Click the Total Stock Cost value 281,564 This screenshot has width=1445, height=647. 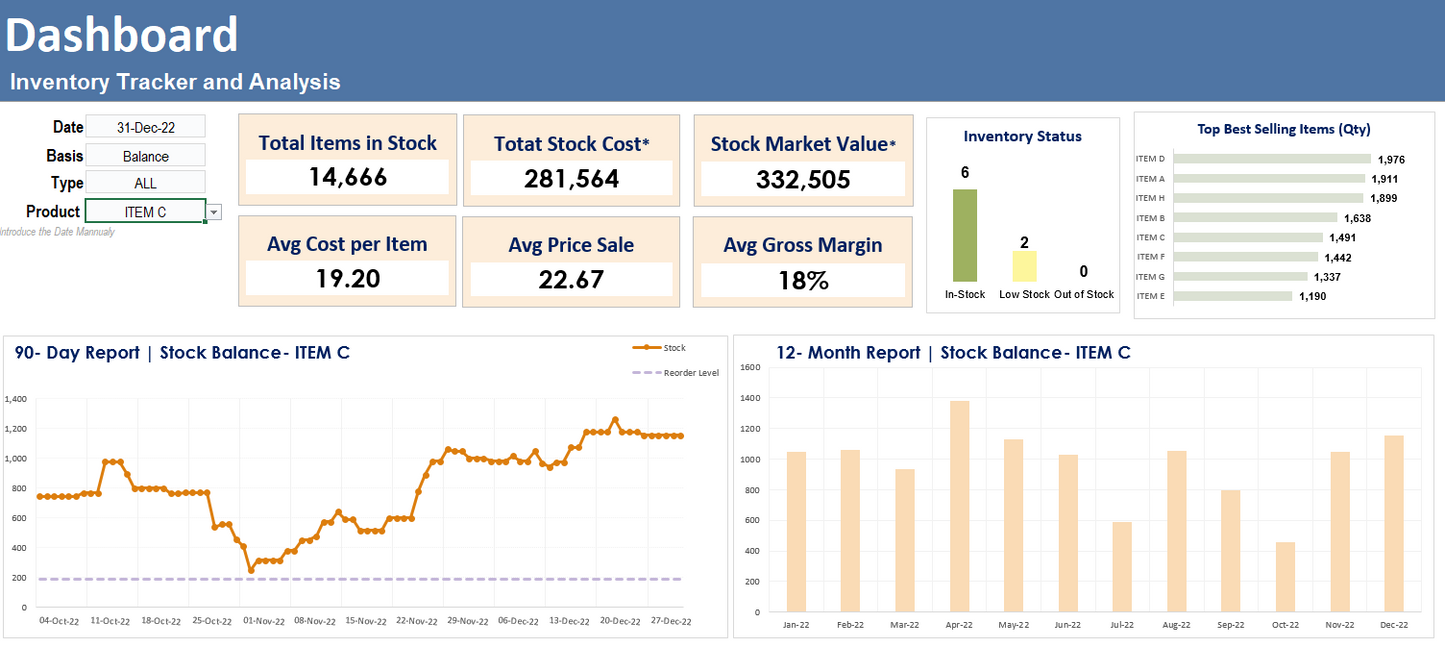click(571, 178)
